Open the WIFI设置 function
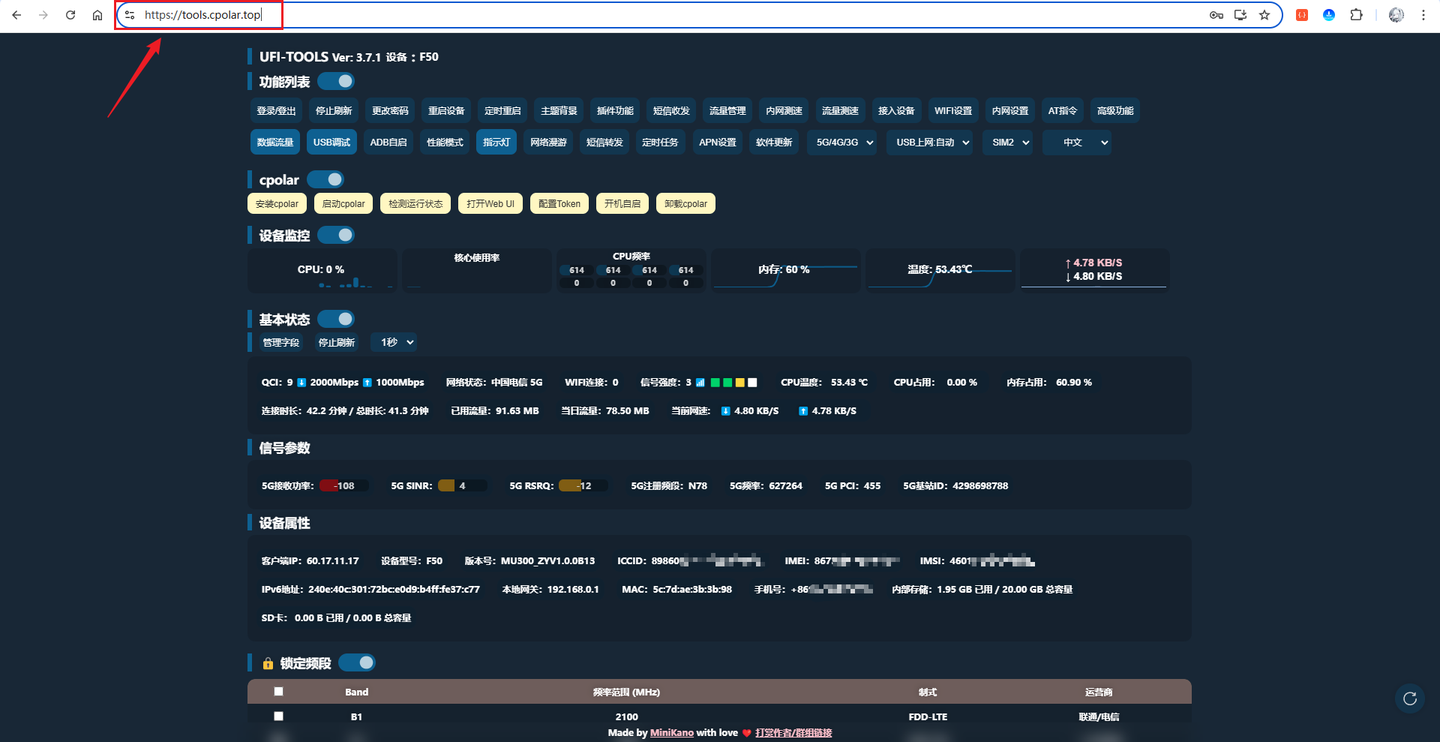The height and width of the screenshot is (742, 1440). coord(953,111)
